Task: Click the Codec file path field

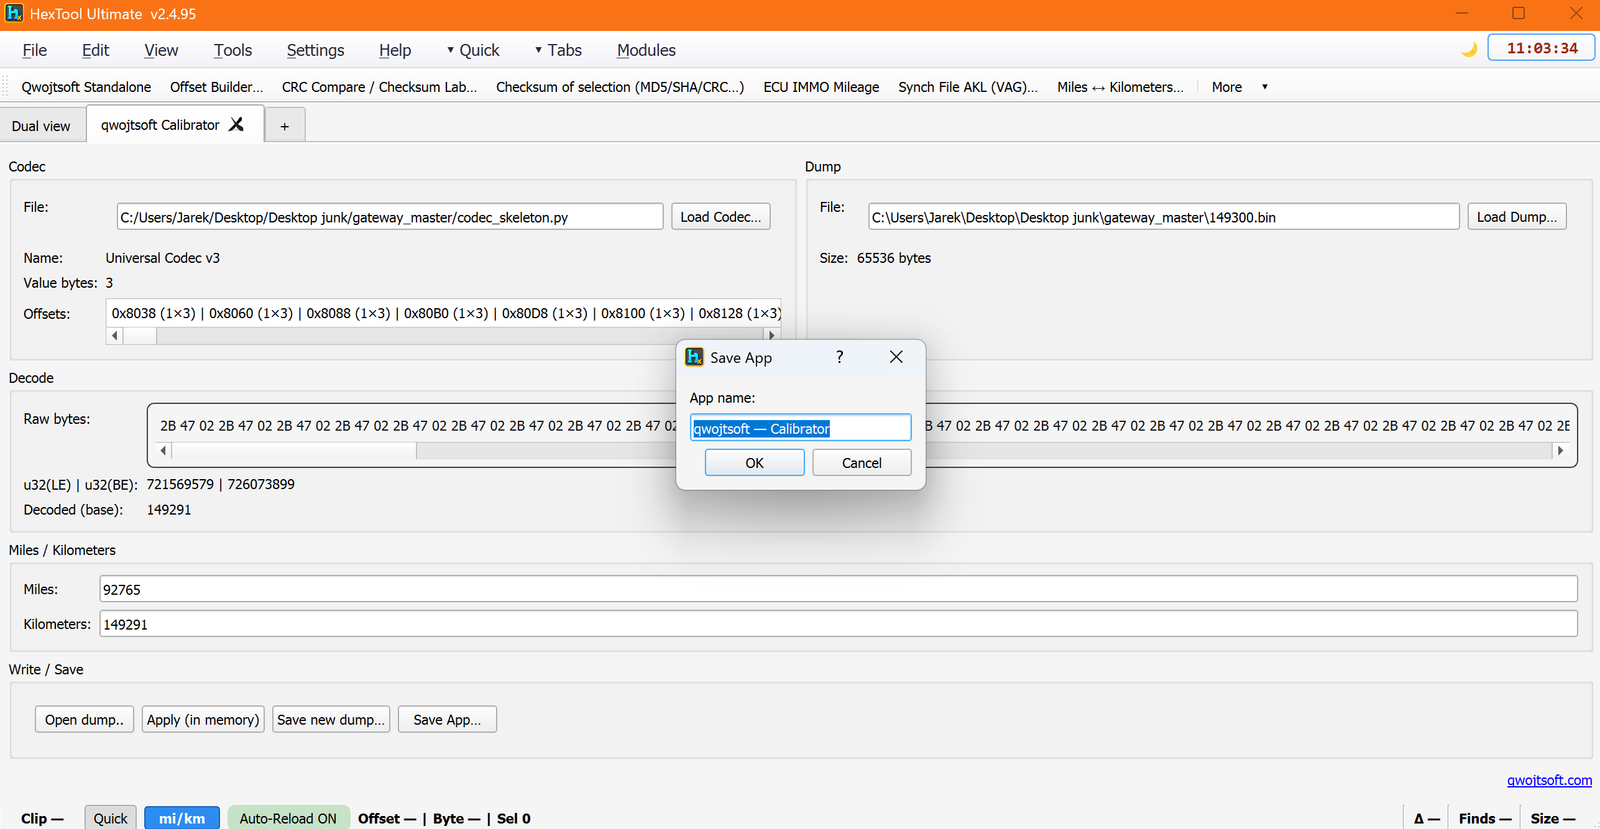Action: [x=390, y=217]
